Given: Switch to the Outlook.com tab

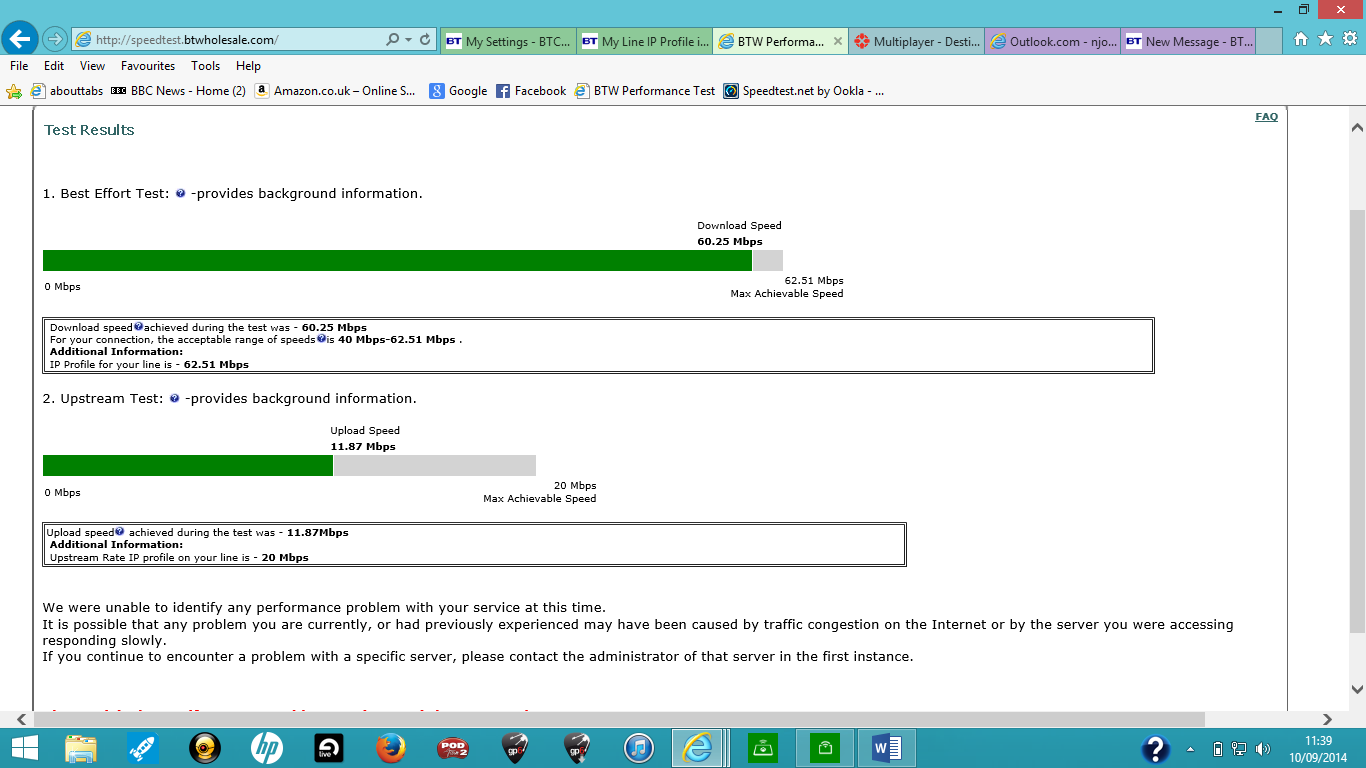Looking at the screenshot, I should coord(1053,42).
